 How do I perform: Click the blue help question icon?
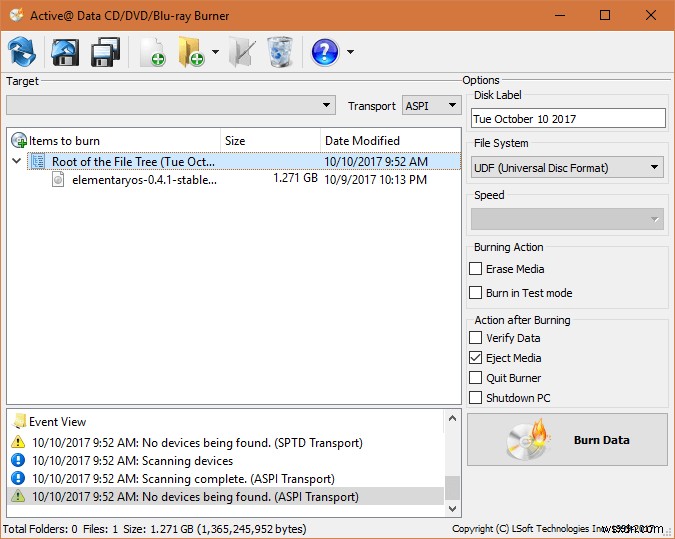(325, 52)
